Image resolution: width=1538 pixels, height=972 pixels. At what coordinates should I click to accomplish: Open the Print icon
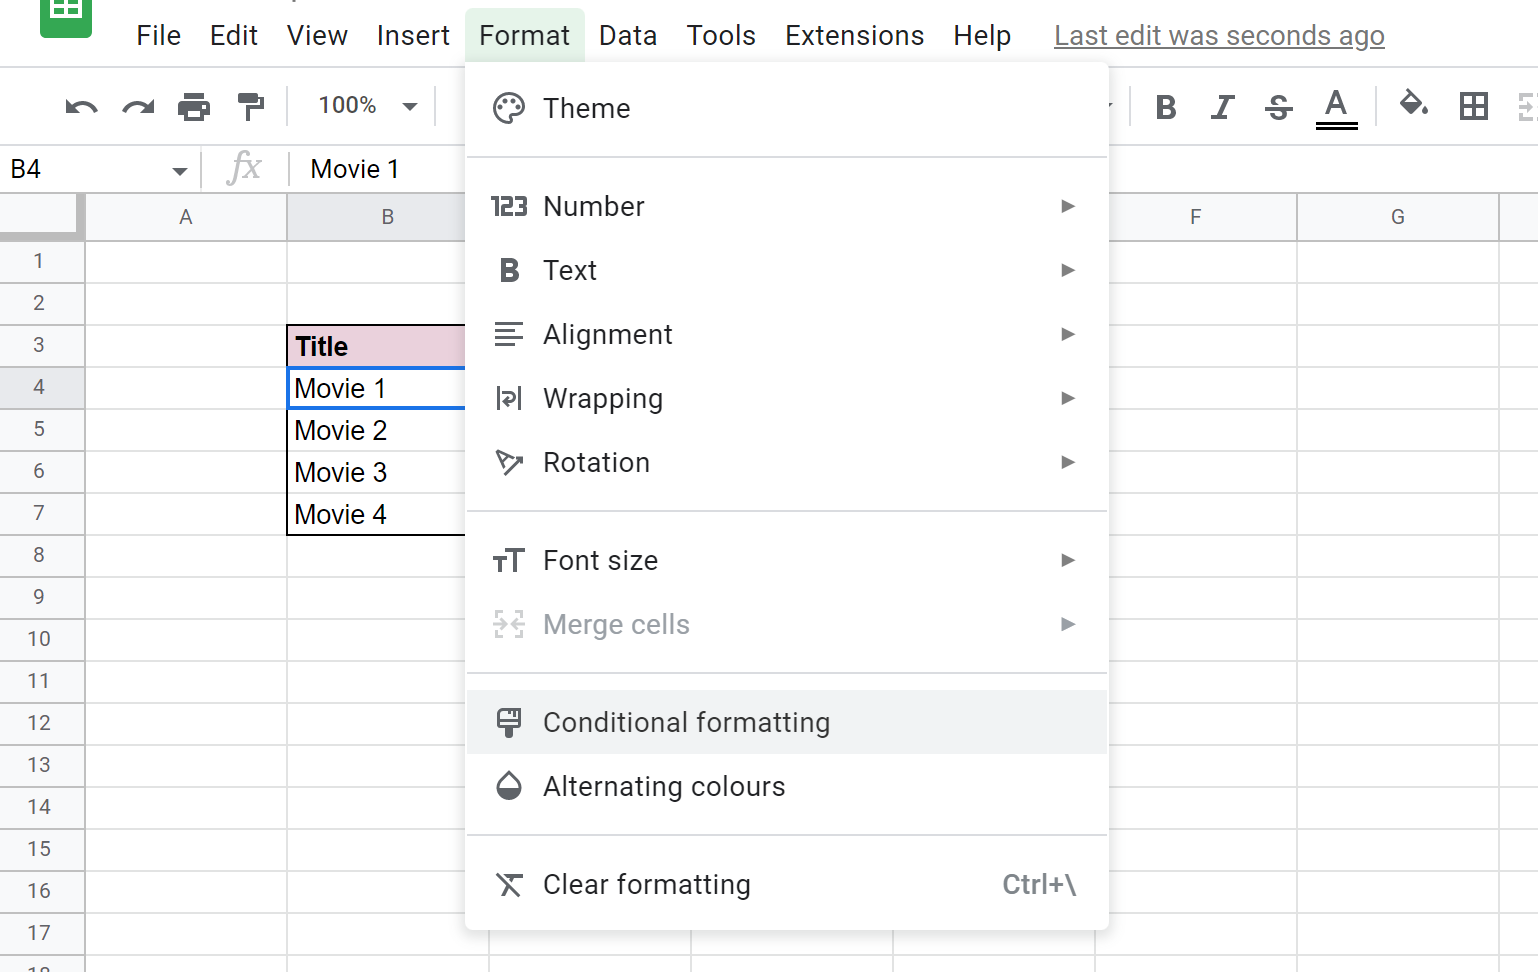pyautogui.click(x=194, y=106)
